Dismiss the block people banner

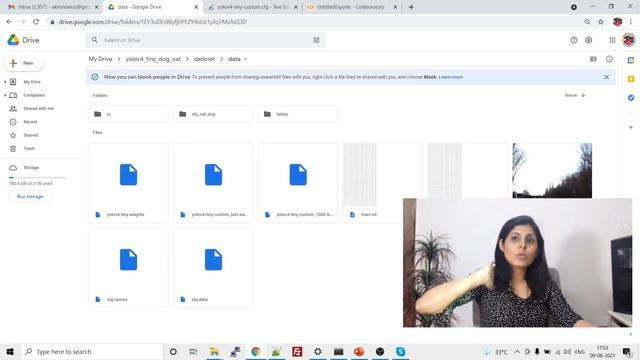tap(607, 77)
